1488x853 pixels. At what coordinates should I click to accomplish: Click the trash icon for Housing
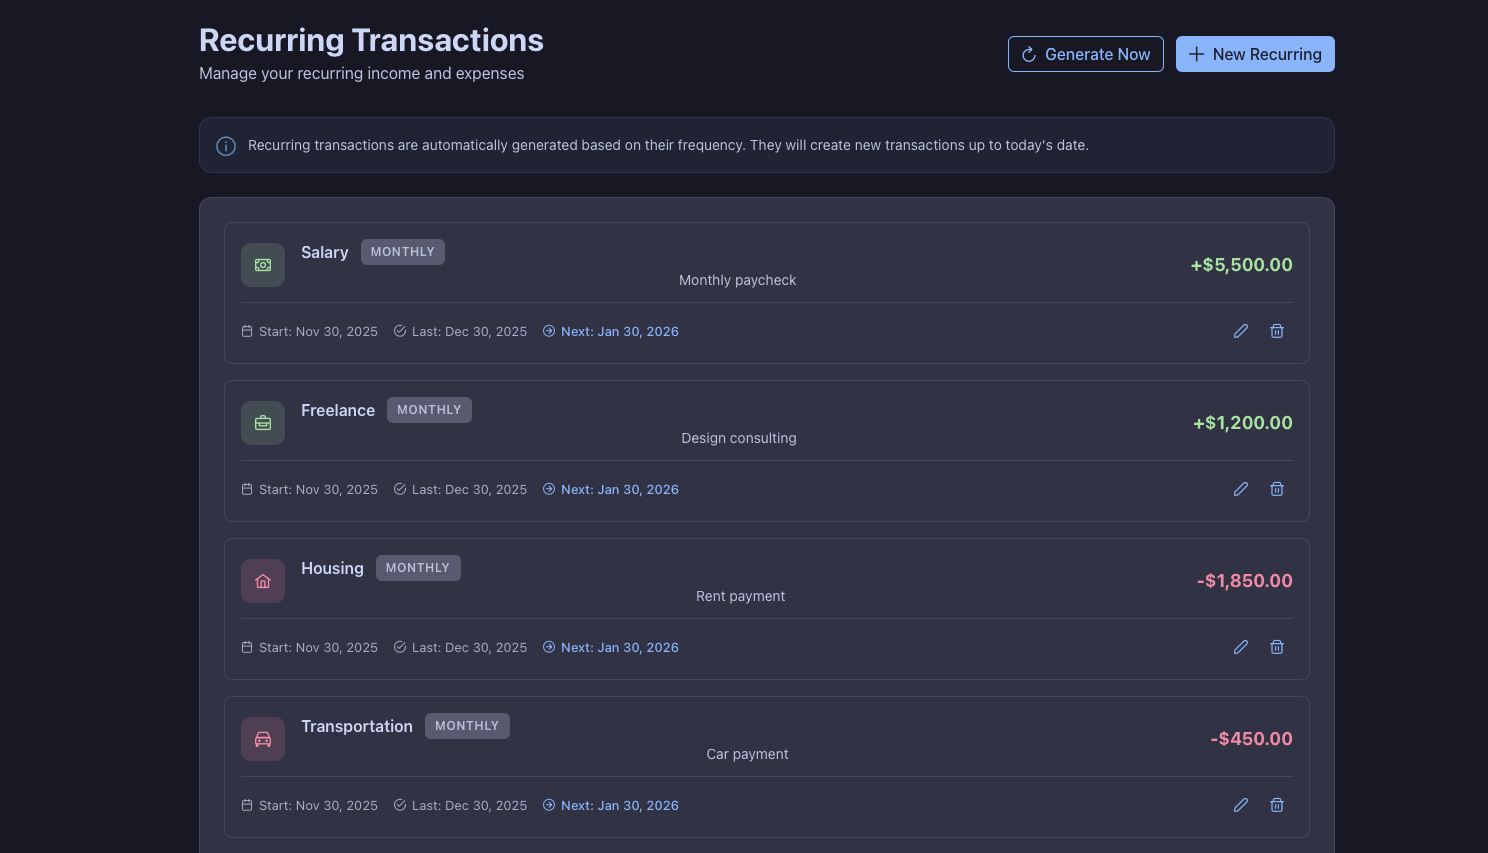tap(1277, 646)
